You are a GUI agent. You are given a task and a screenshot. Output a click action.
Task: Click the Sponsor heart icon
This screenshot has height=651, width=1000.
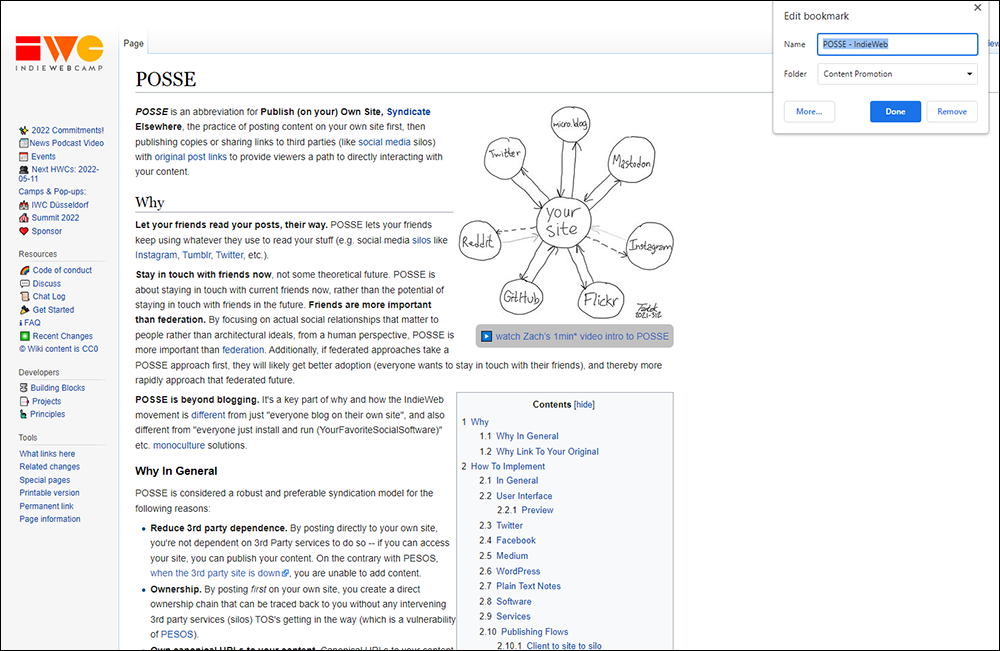(x=24, y=231)
